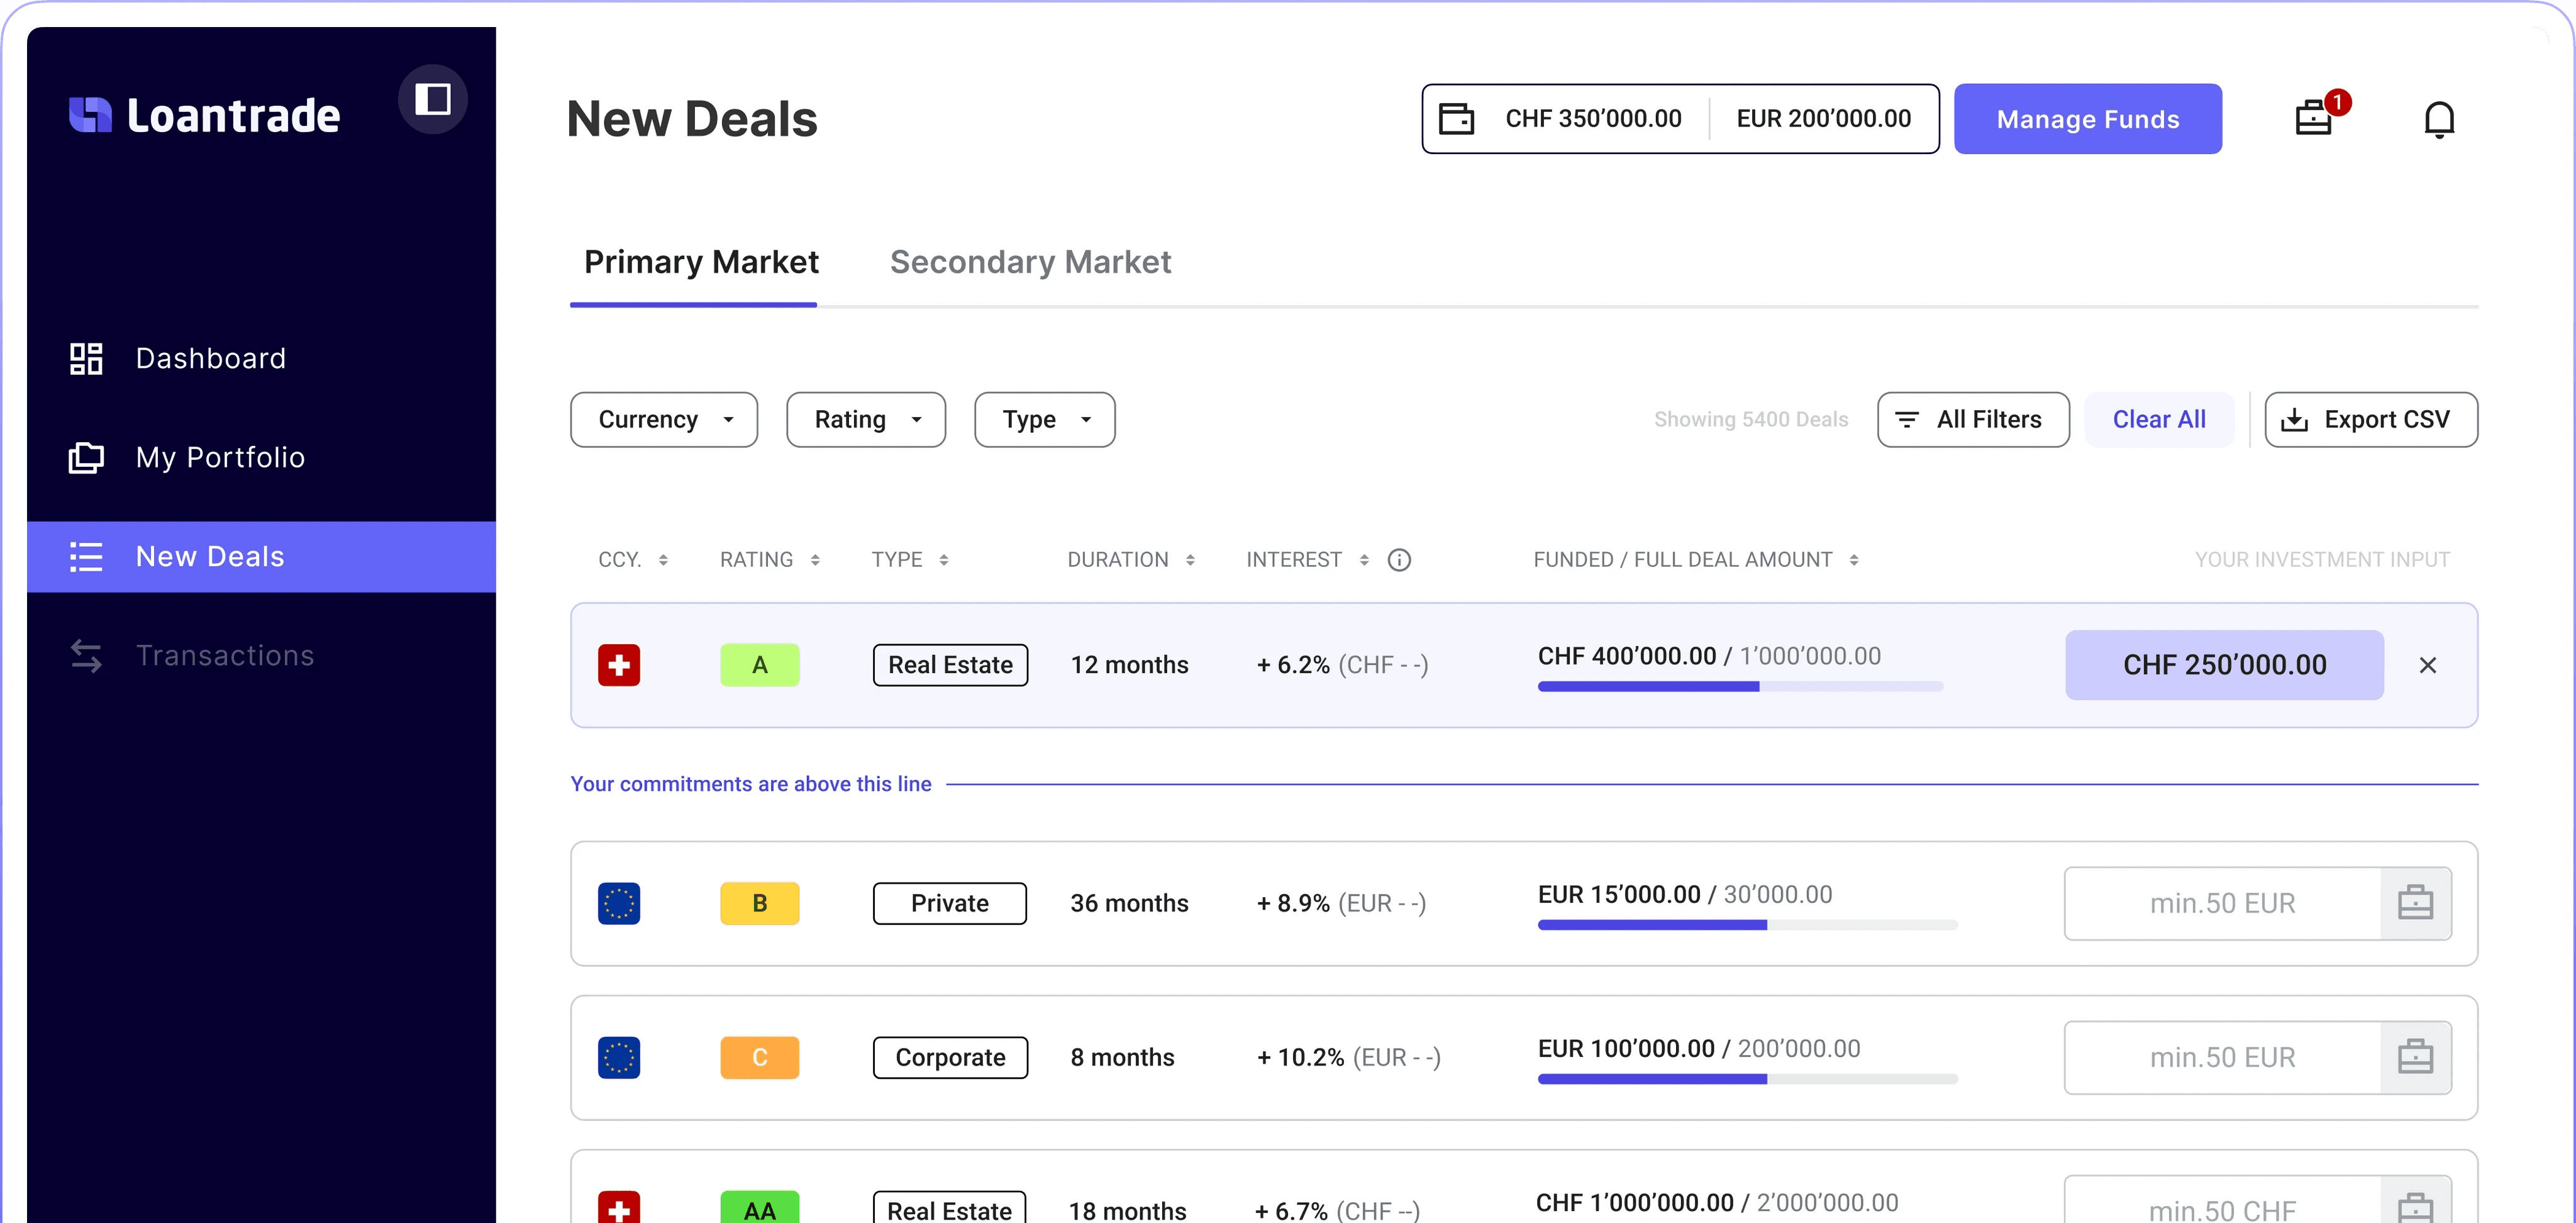
Task: Open the briefcase cart with badge
Action: pos(2313,118)
